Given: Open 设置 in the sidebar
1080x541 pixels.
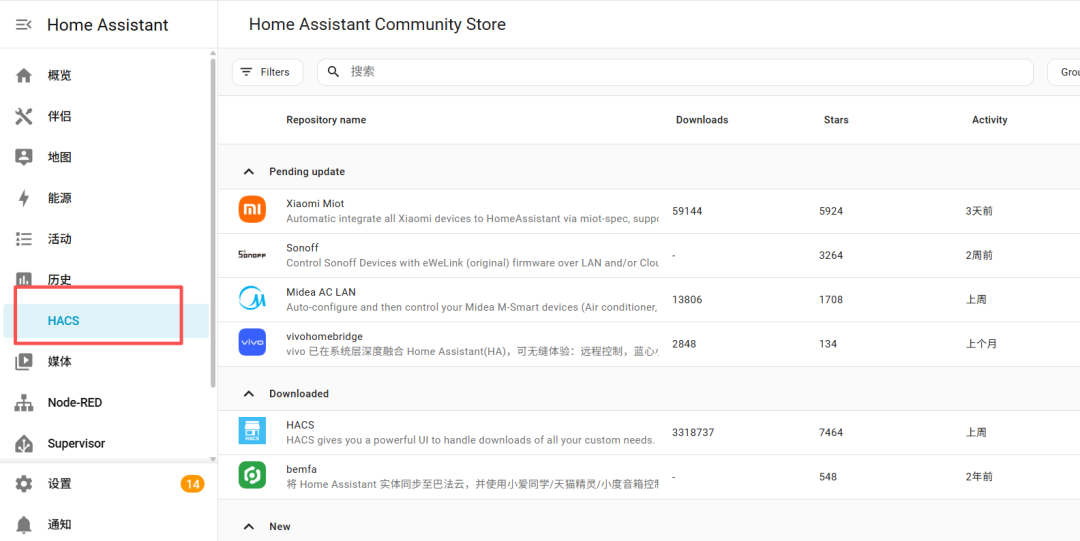Looking at the screenshot, I should tap(106, 484).
